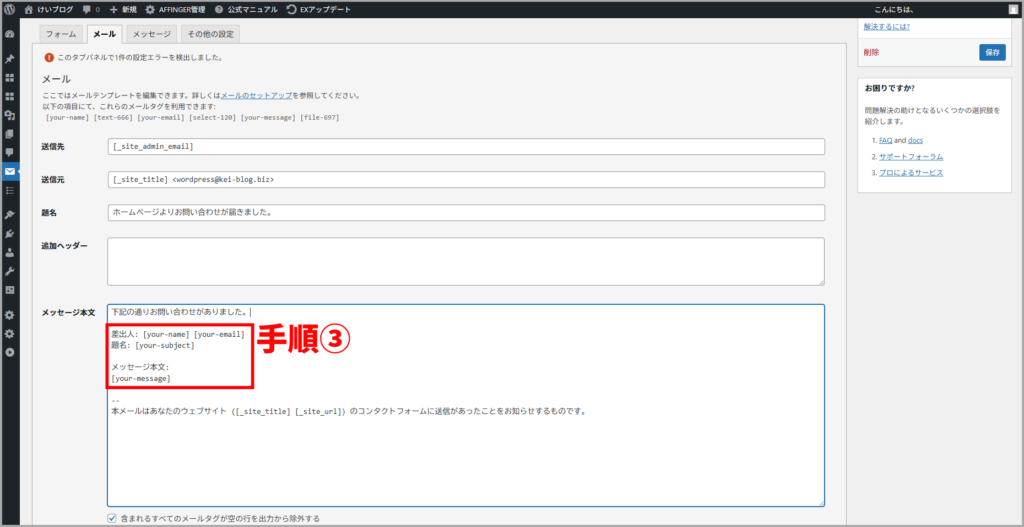Screen dimensions: 1024x527
Task: Open Appearance paintbrush icon in sidebar
Action: coord(10,214)
